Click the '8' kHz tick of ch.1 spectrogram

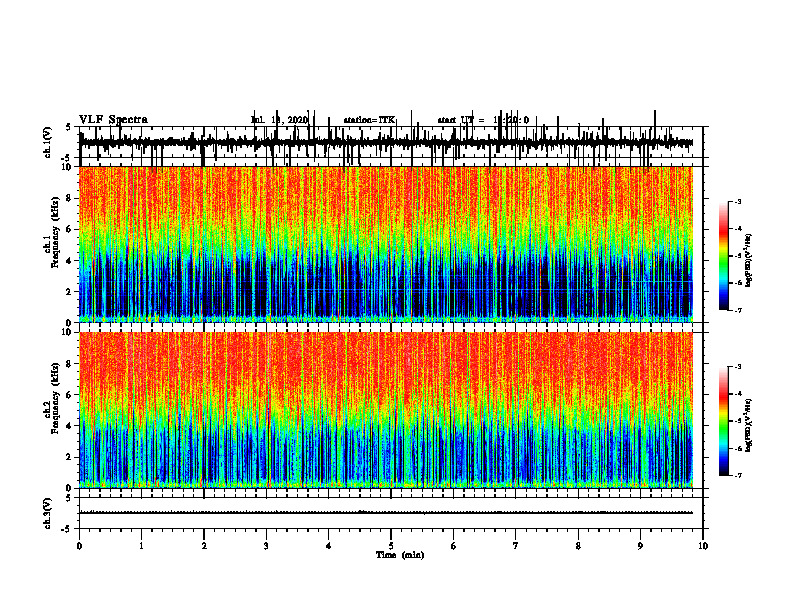coord(71,198)
